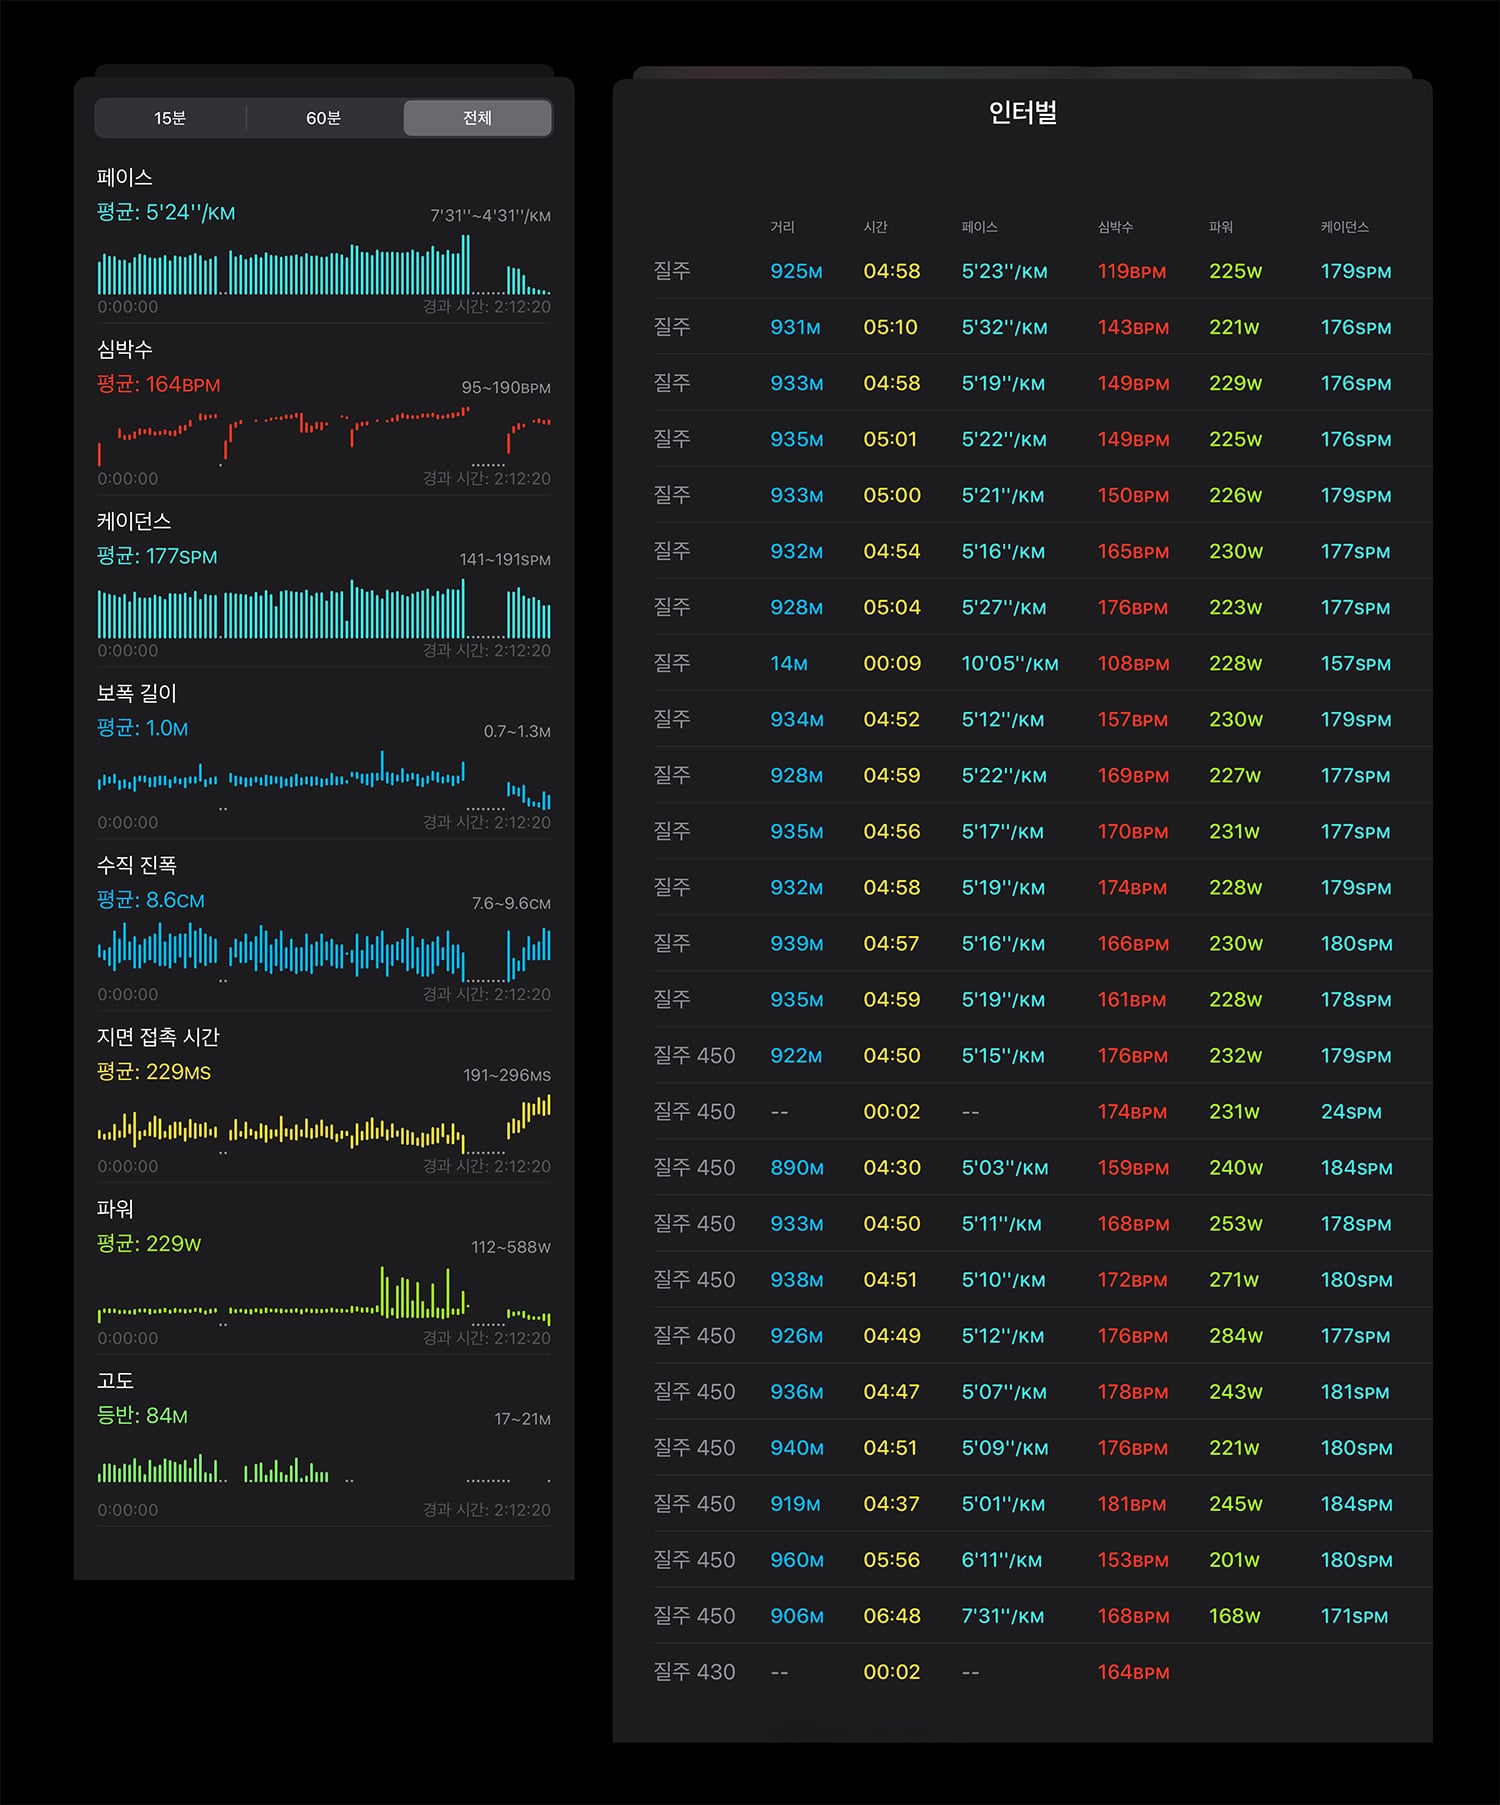Select the row with 7'31''/KM pace
This screenshot has height=1805, width=1500.
1042,1615
